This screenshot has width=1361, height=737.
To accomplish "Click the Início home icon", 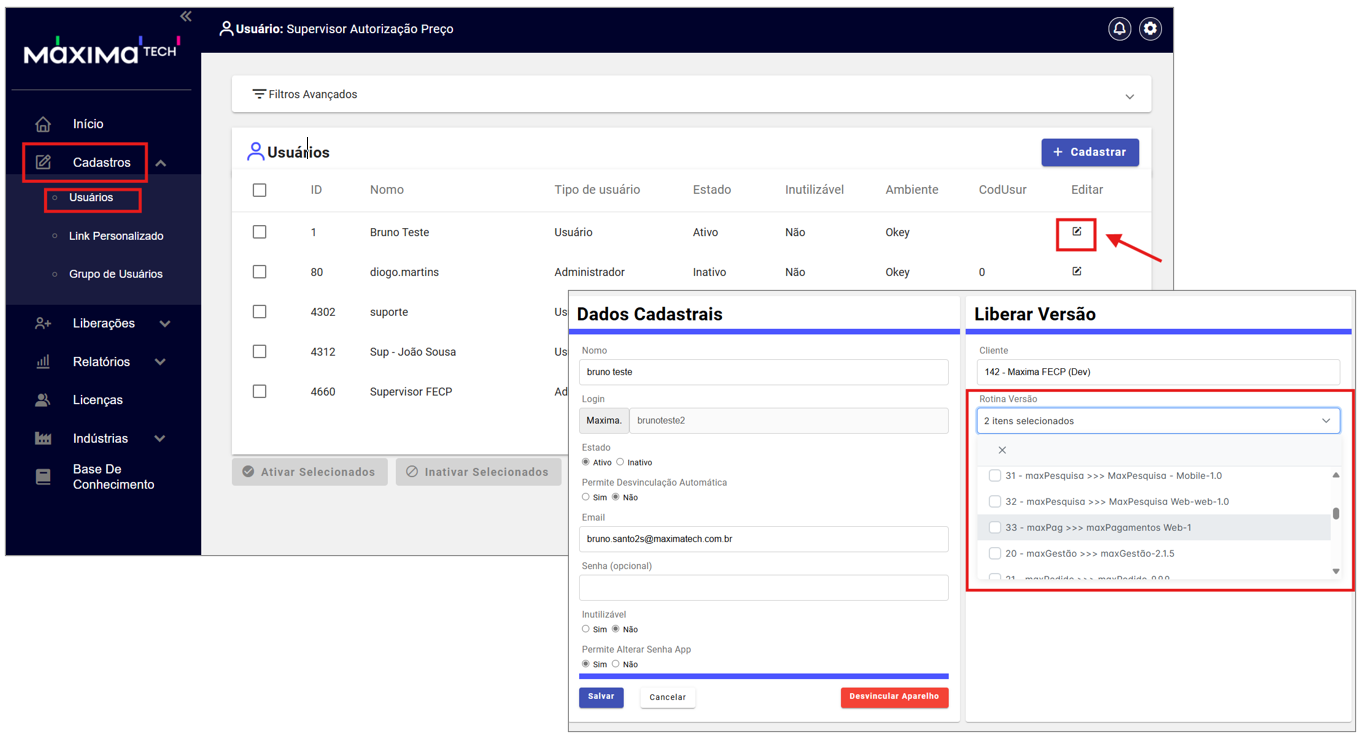I will click(x=43, y=124).
